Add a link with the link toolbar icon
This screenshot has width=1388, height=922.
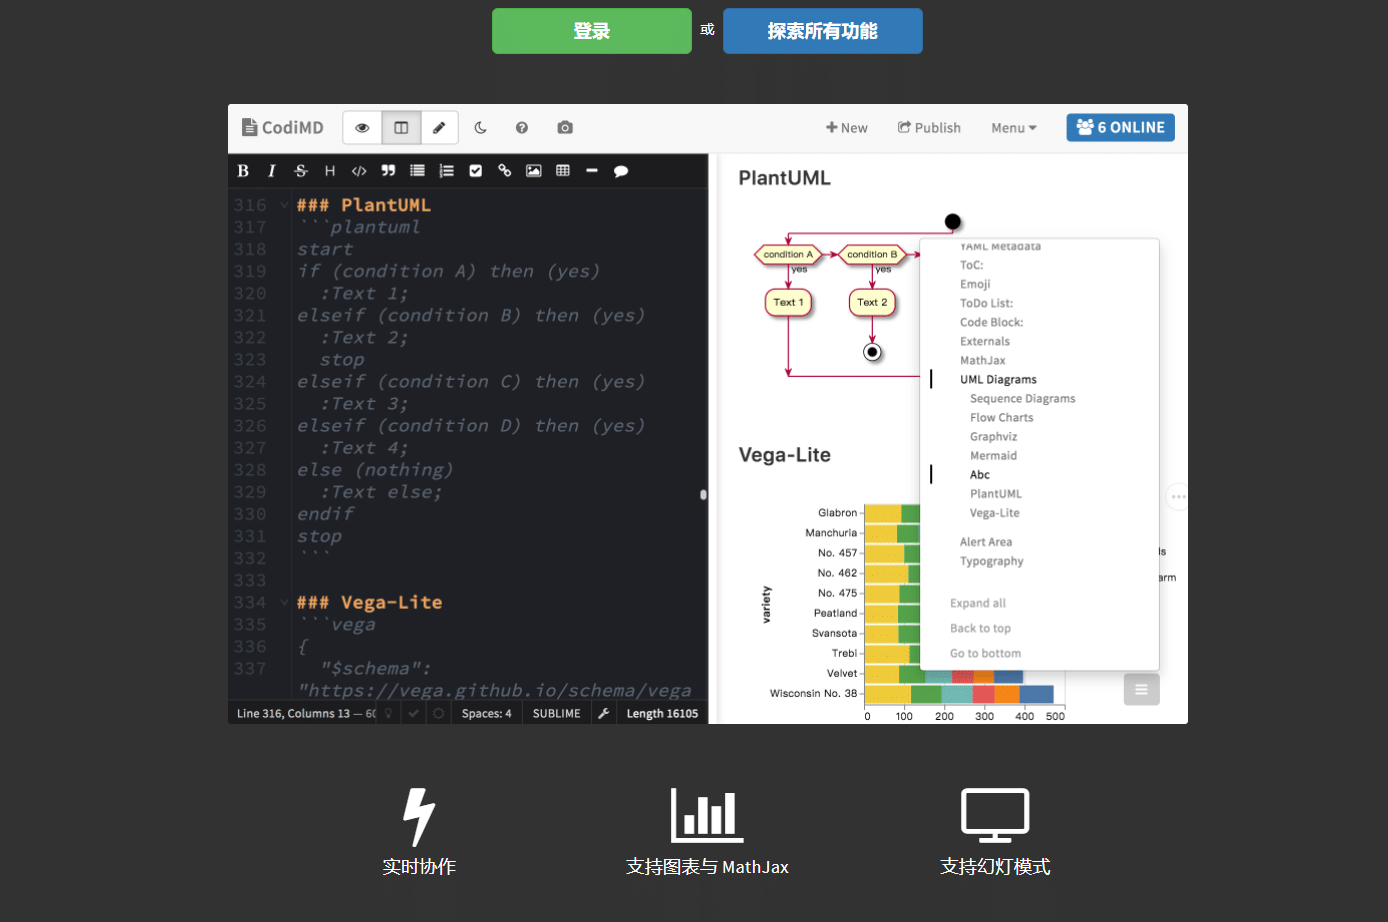[x=504, y=170]
